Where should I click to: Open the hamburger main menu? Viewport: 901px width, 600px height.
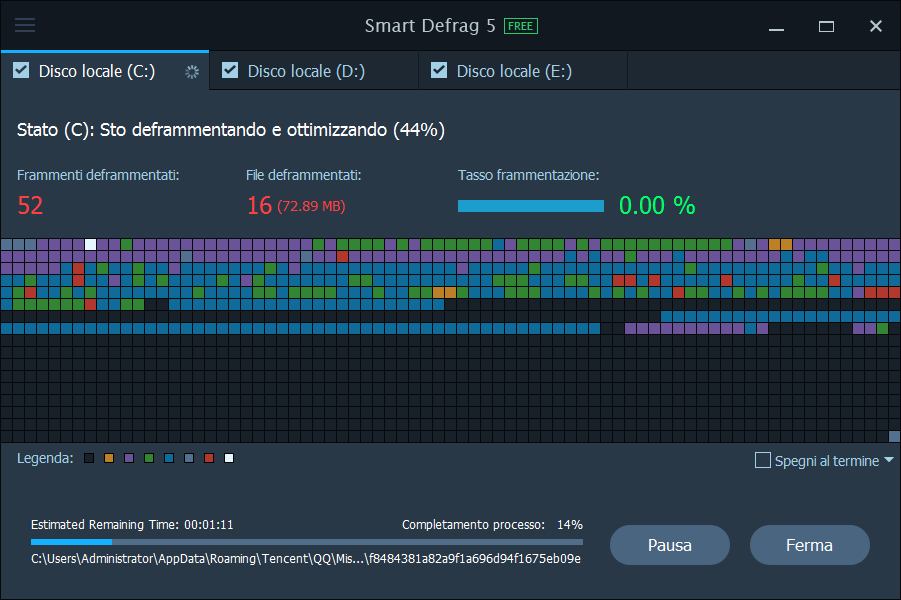tap(25, 26)
